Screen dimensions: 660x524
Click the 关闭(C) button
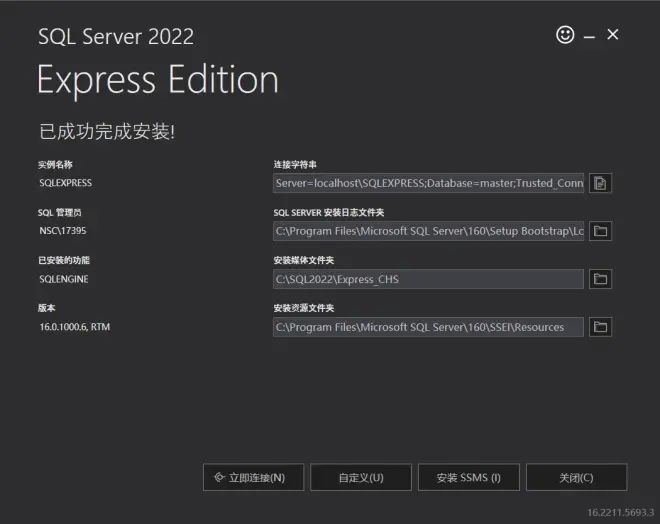tap(576, 477)
